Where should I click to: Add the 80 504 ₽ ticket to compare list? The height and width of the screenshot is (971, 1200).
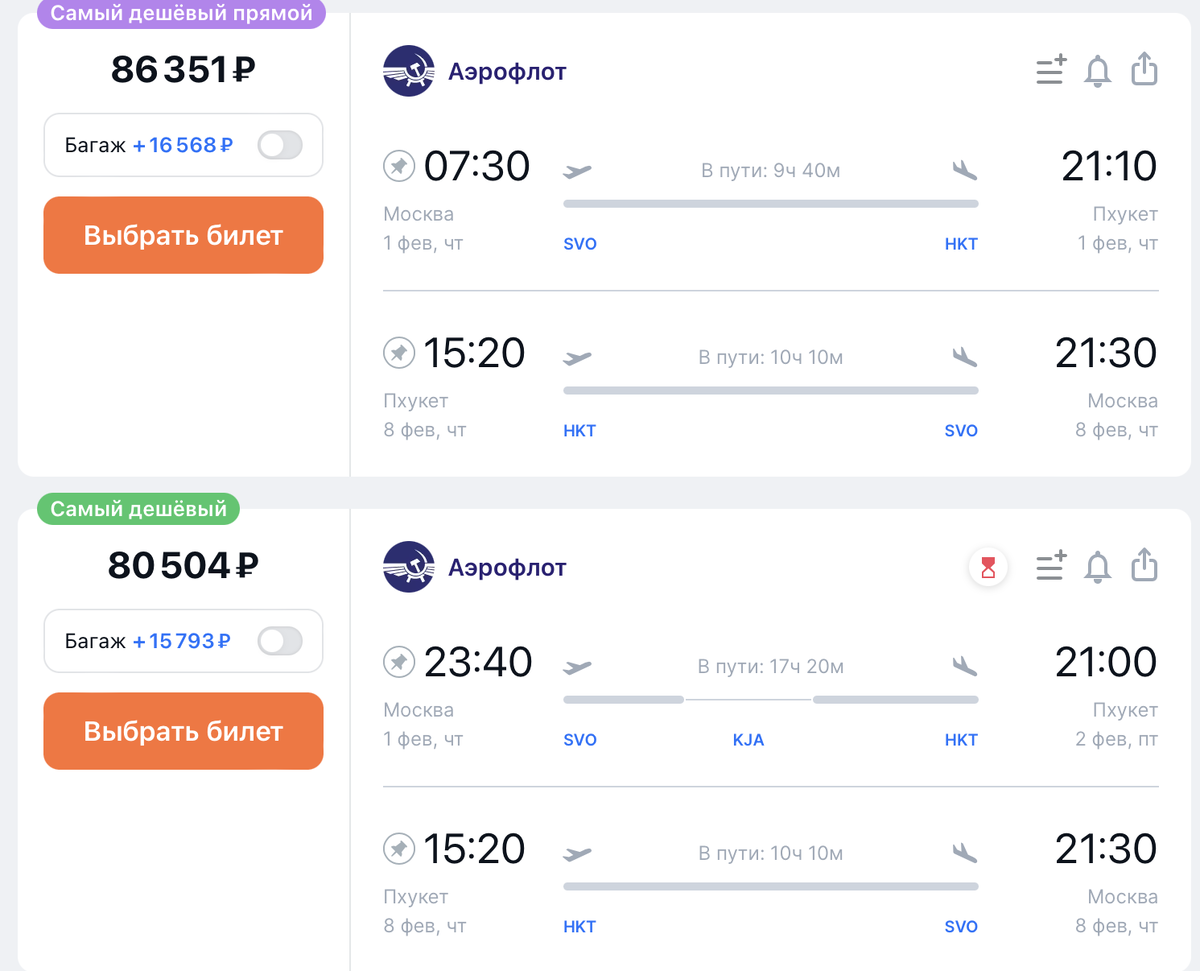click(1051, 566)
